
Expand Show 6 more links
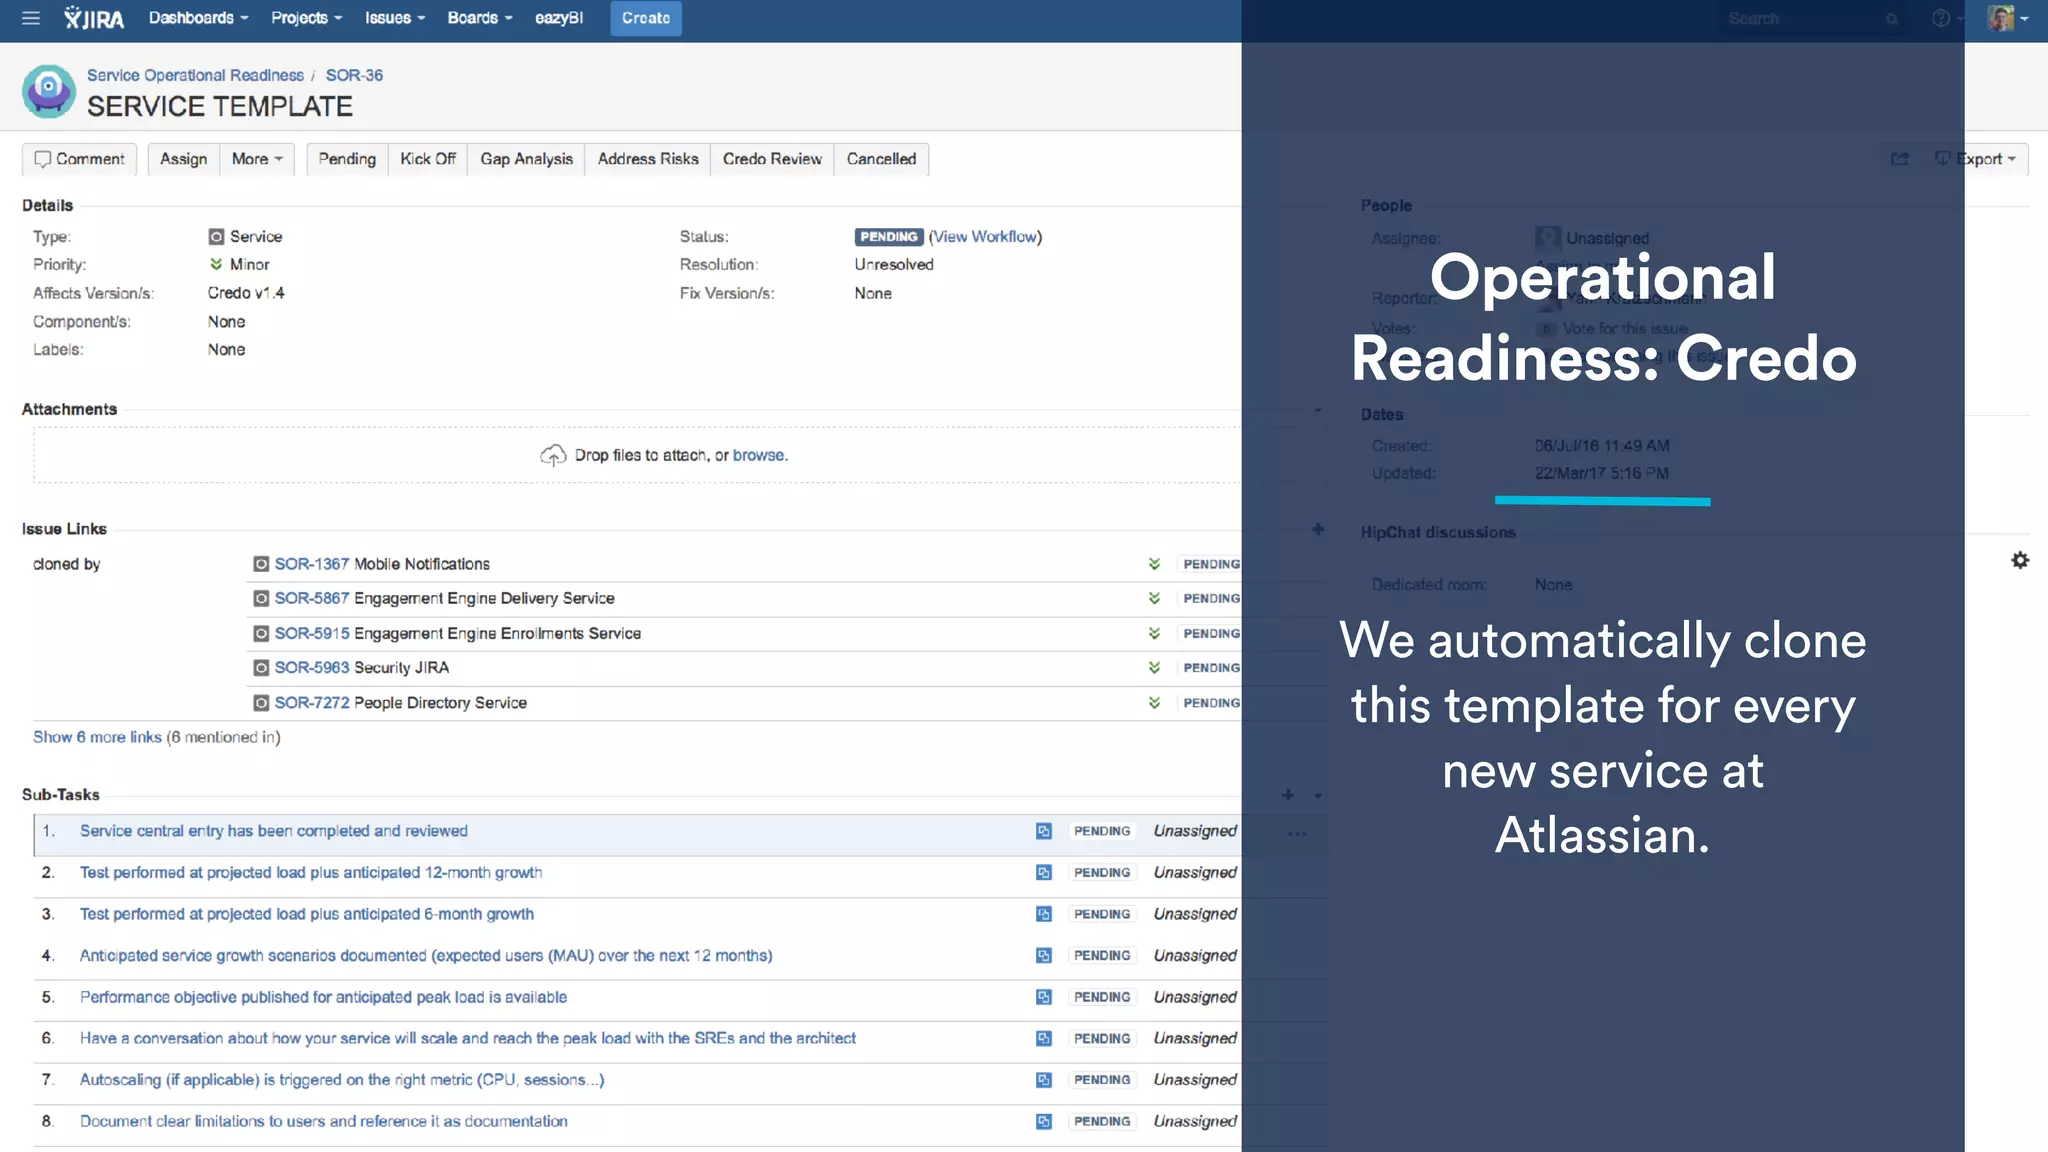click(x=97, y=737)
